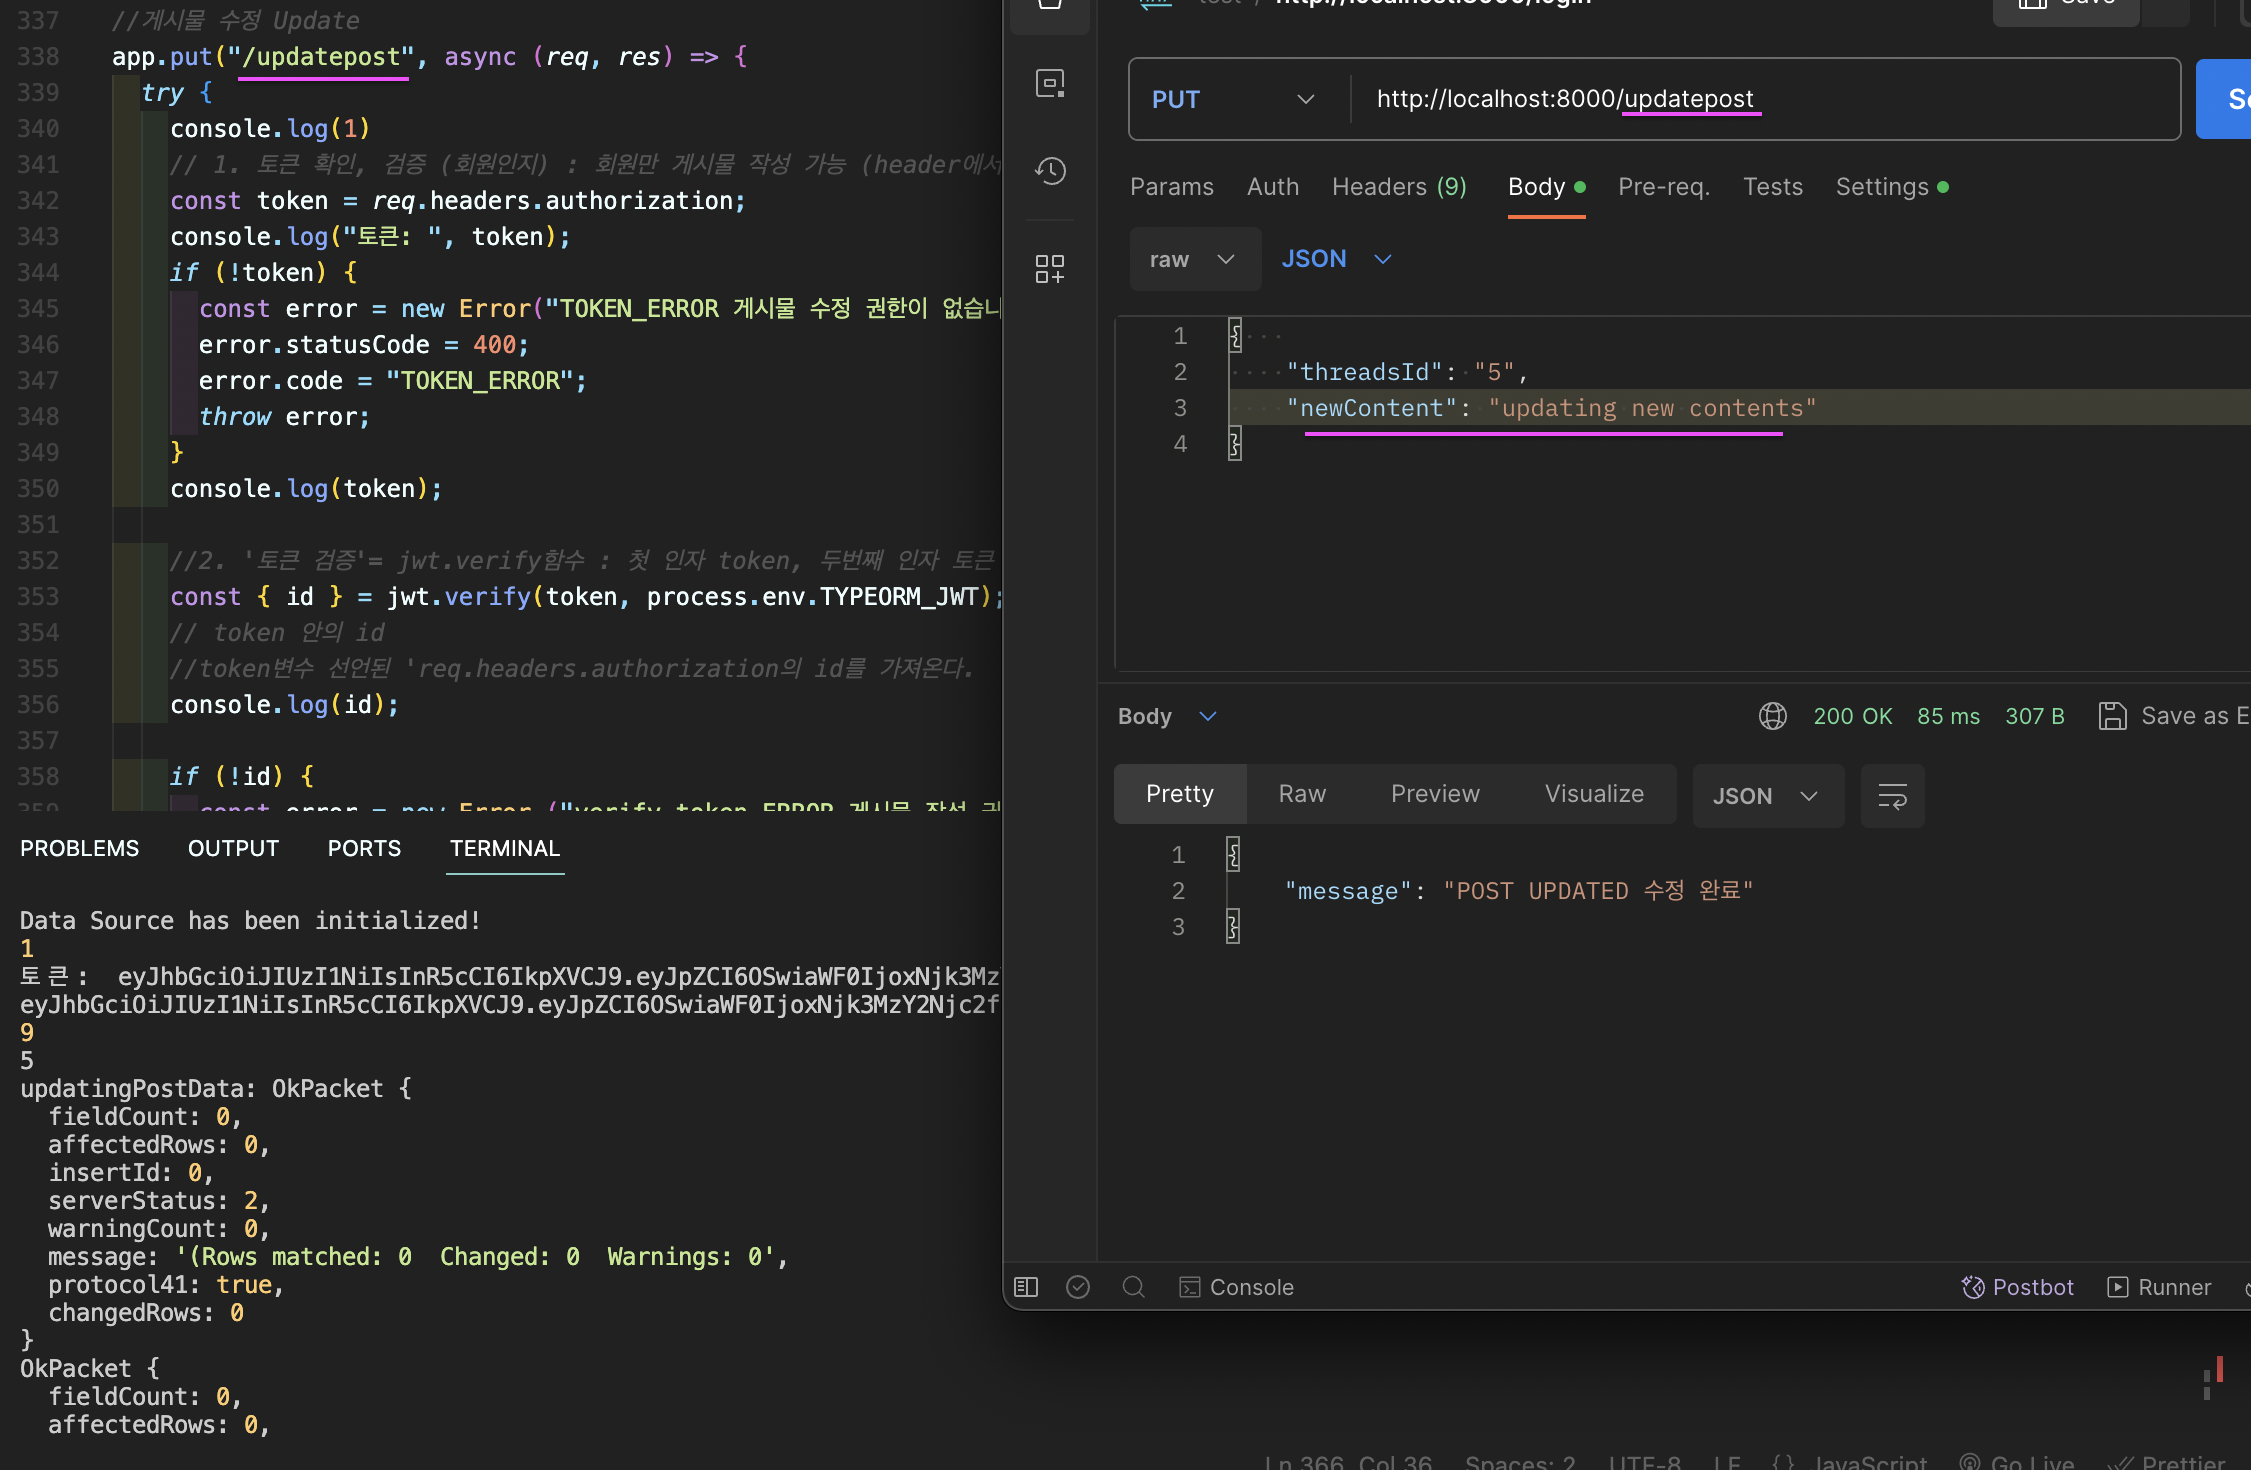Open the workspaces grid-plus sidebar icon
Screen dimensions: 2251x1470
point(1049,268)
